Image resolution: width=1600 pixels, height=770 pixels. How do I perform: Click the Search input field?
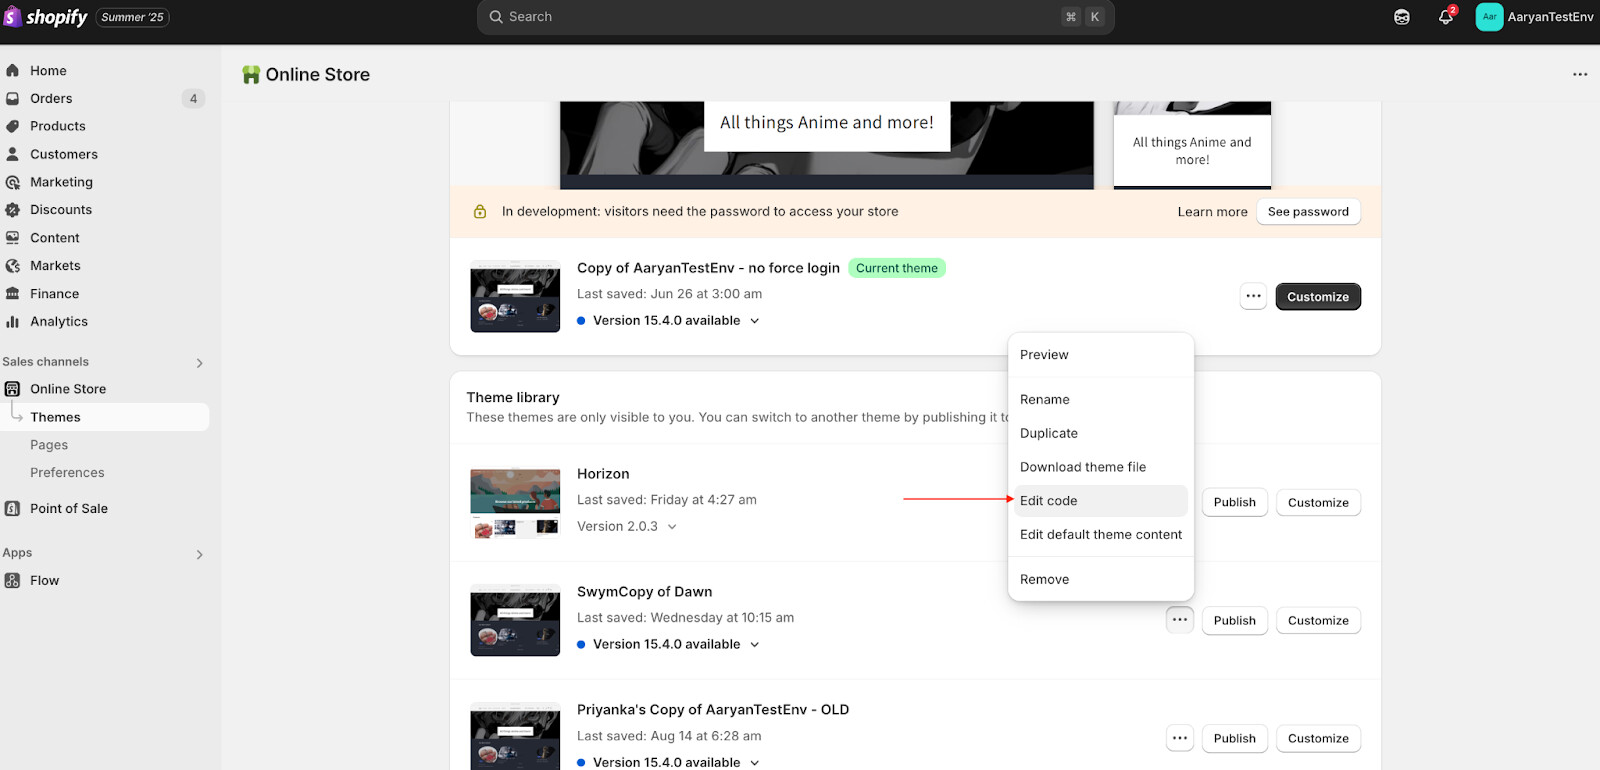coord(796,17)
